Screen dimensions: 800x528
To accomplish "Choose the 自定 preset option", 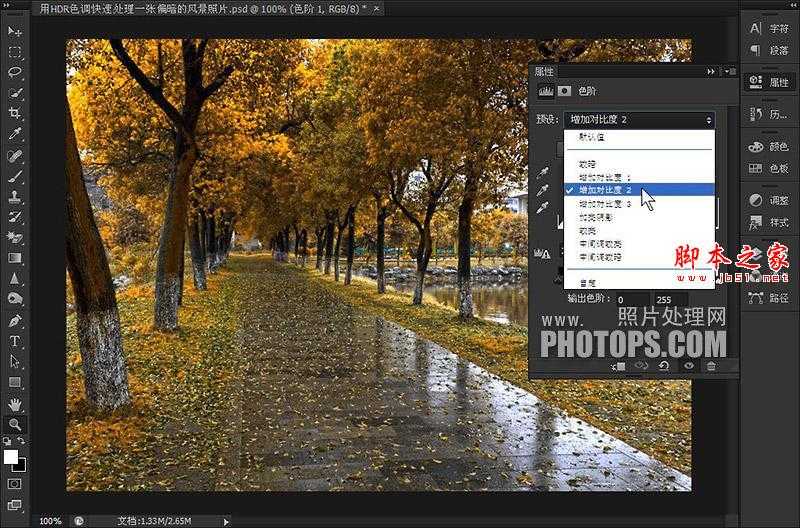I will [639, 283].
